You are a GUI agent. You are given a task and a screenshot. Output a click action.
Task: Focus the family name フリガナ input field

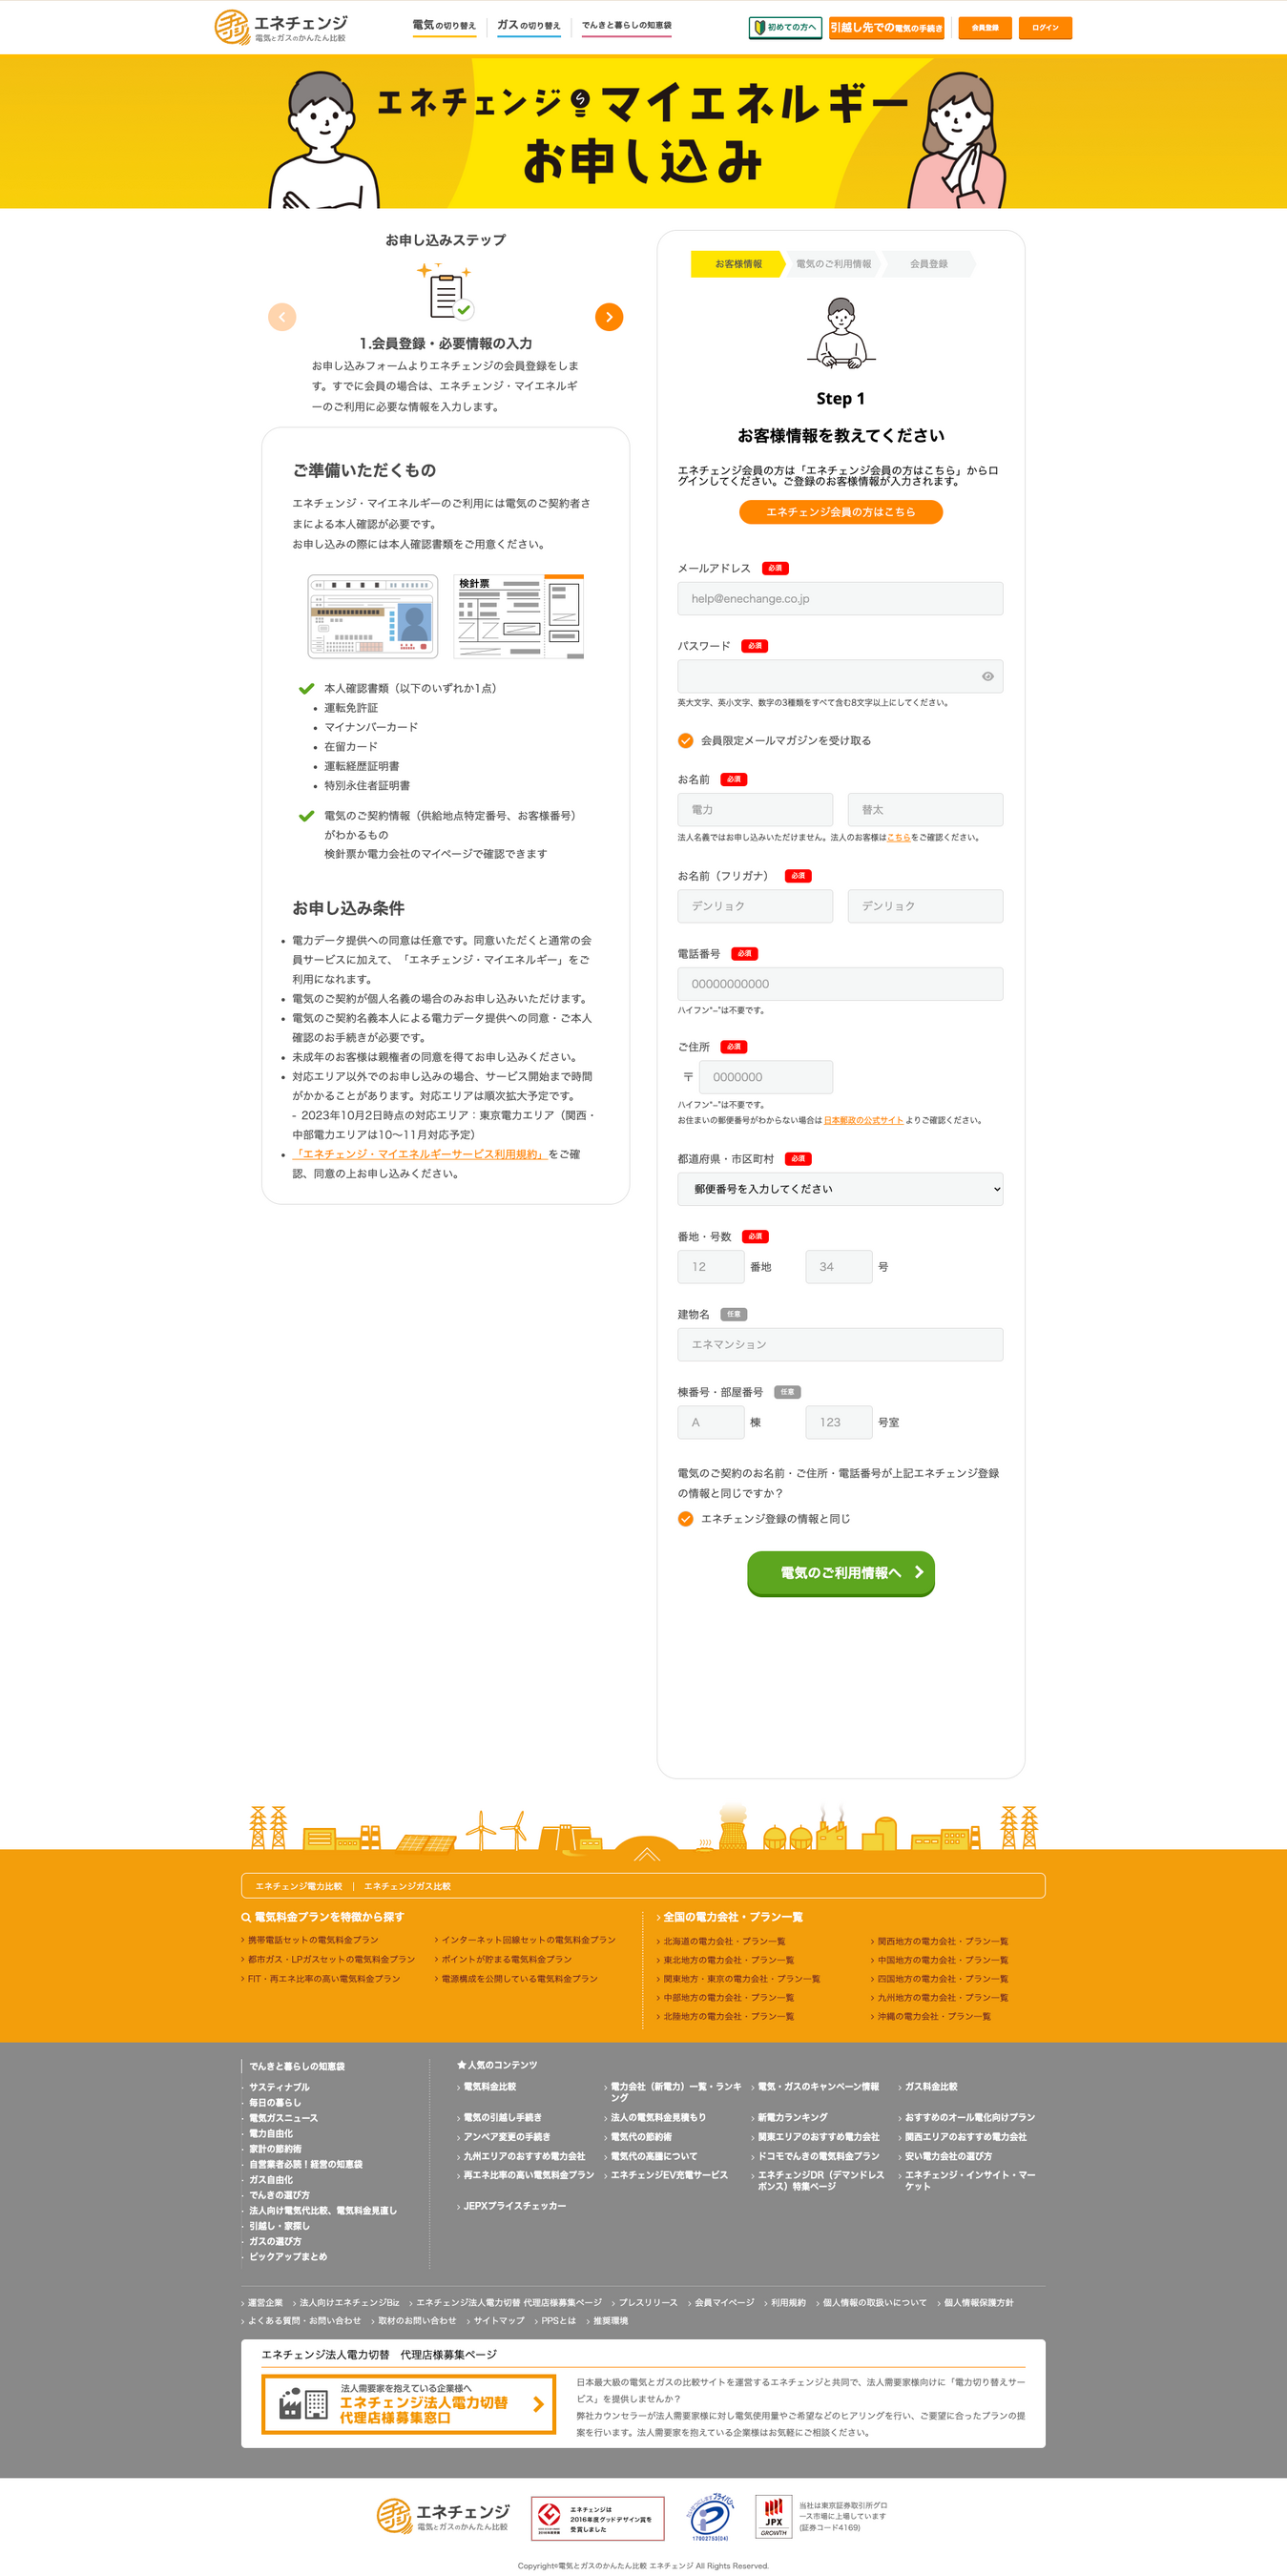755,906
